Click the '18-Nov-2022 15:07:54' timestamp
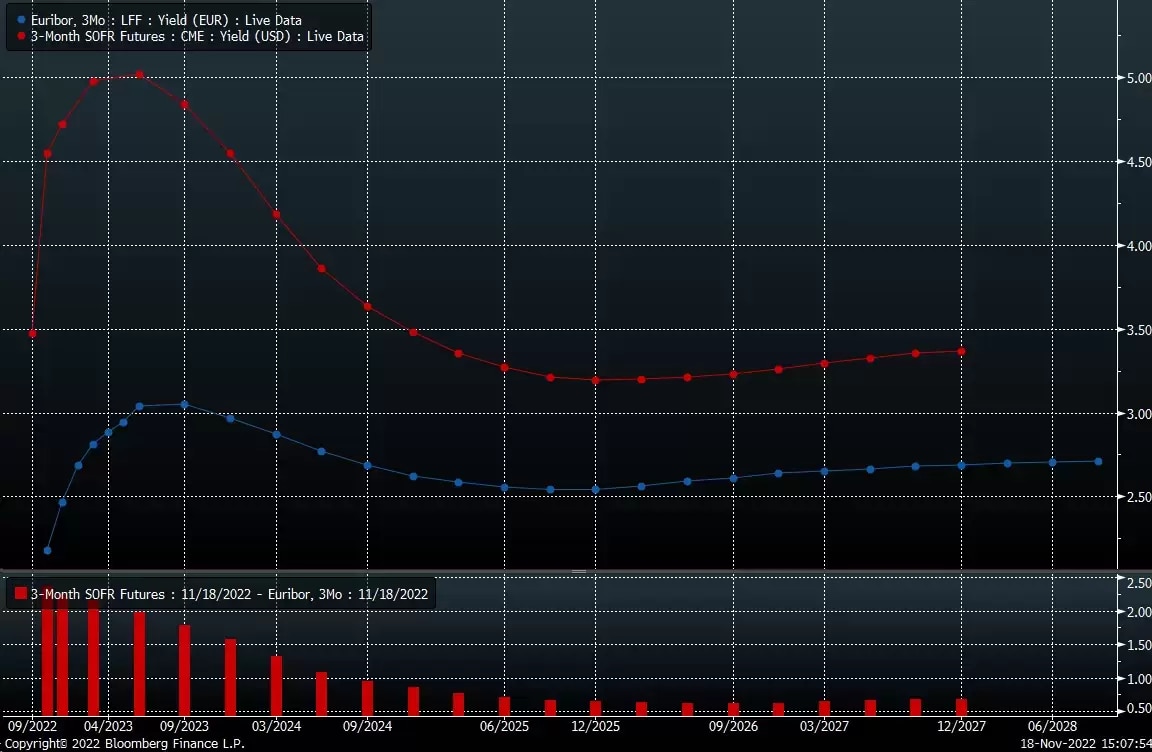1152x752 pixels. (x=1086, y=743)
